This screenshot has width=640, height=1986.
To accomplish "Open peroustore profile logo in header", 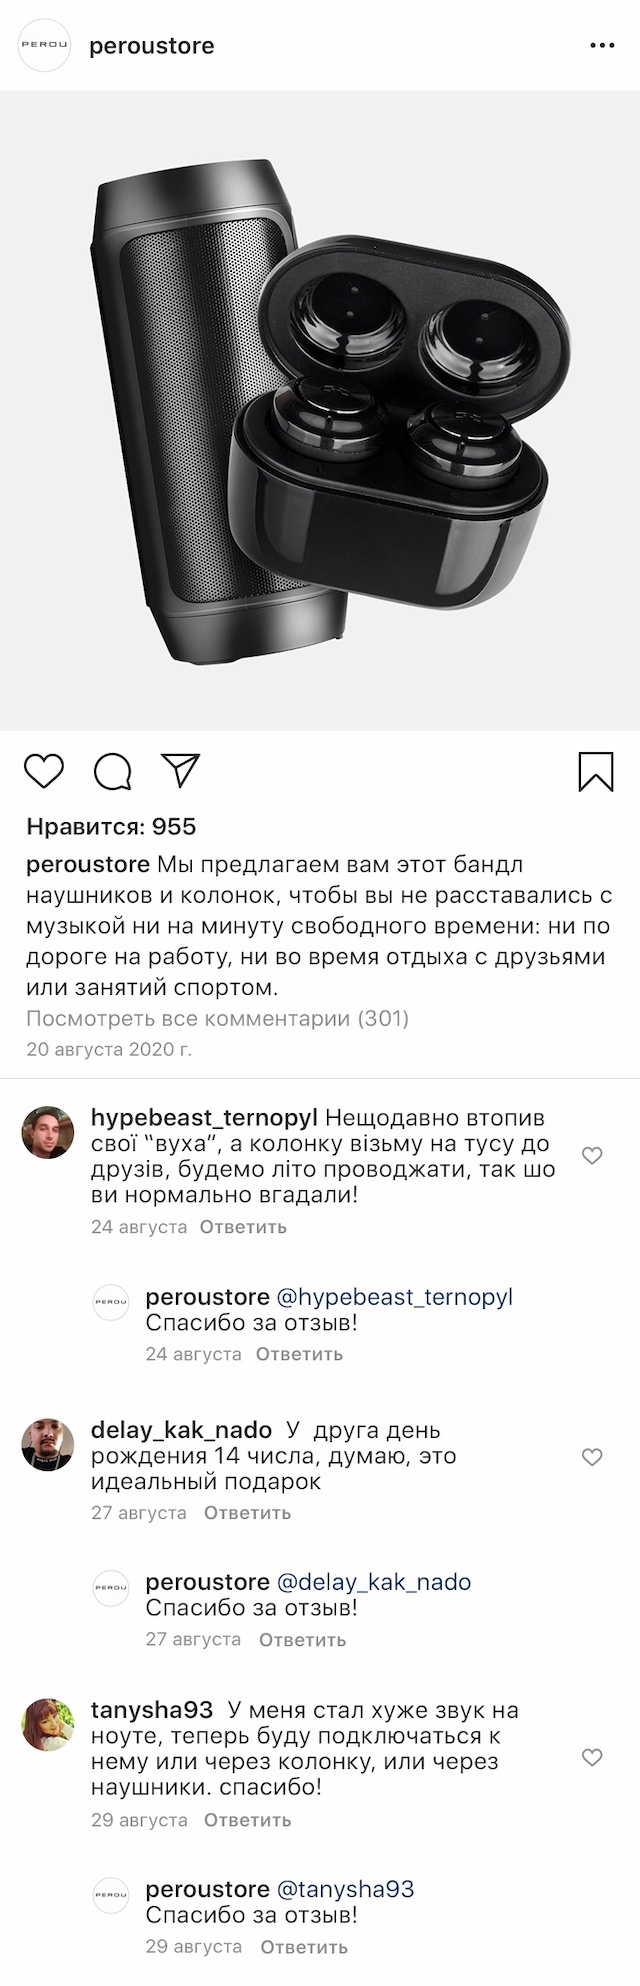I will (46, 46).
